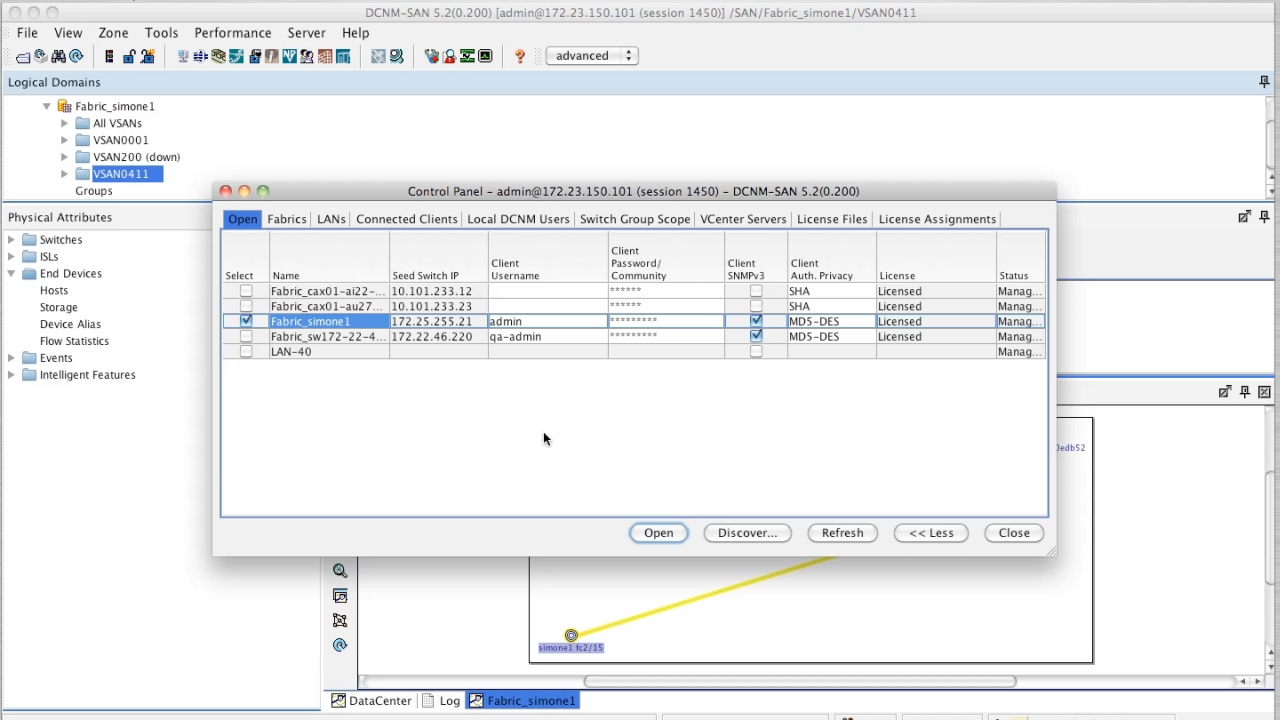Click the binoculars find icon in toolbar
Screen dimensions: 1280x720
(59, 56)
